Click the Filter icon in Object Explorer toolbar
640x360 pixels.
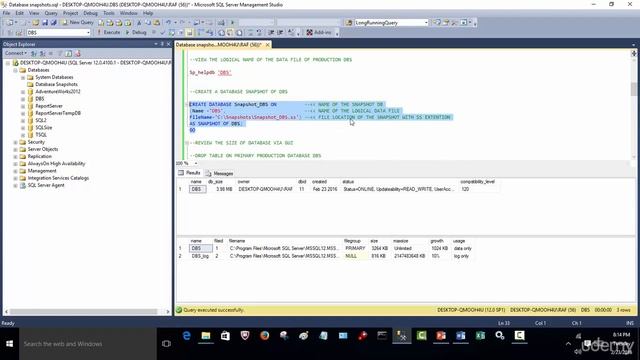60,53
